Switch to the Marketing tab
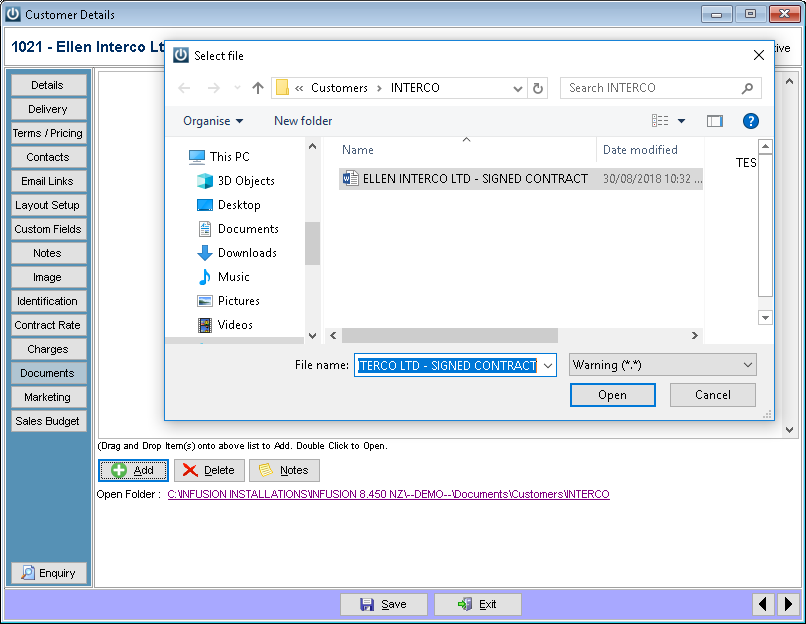 pos(48,397)
